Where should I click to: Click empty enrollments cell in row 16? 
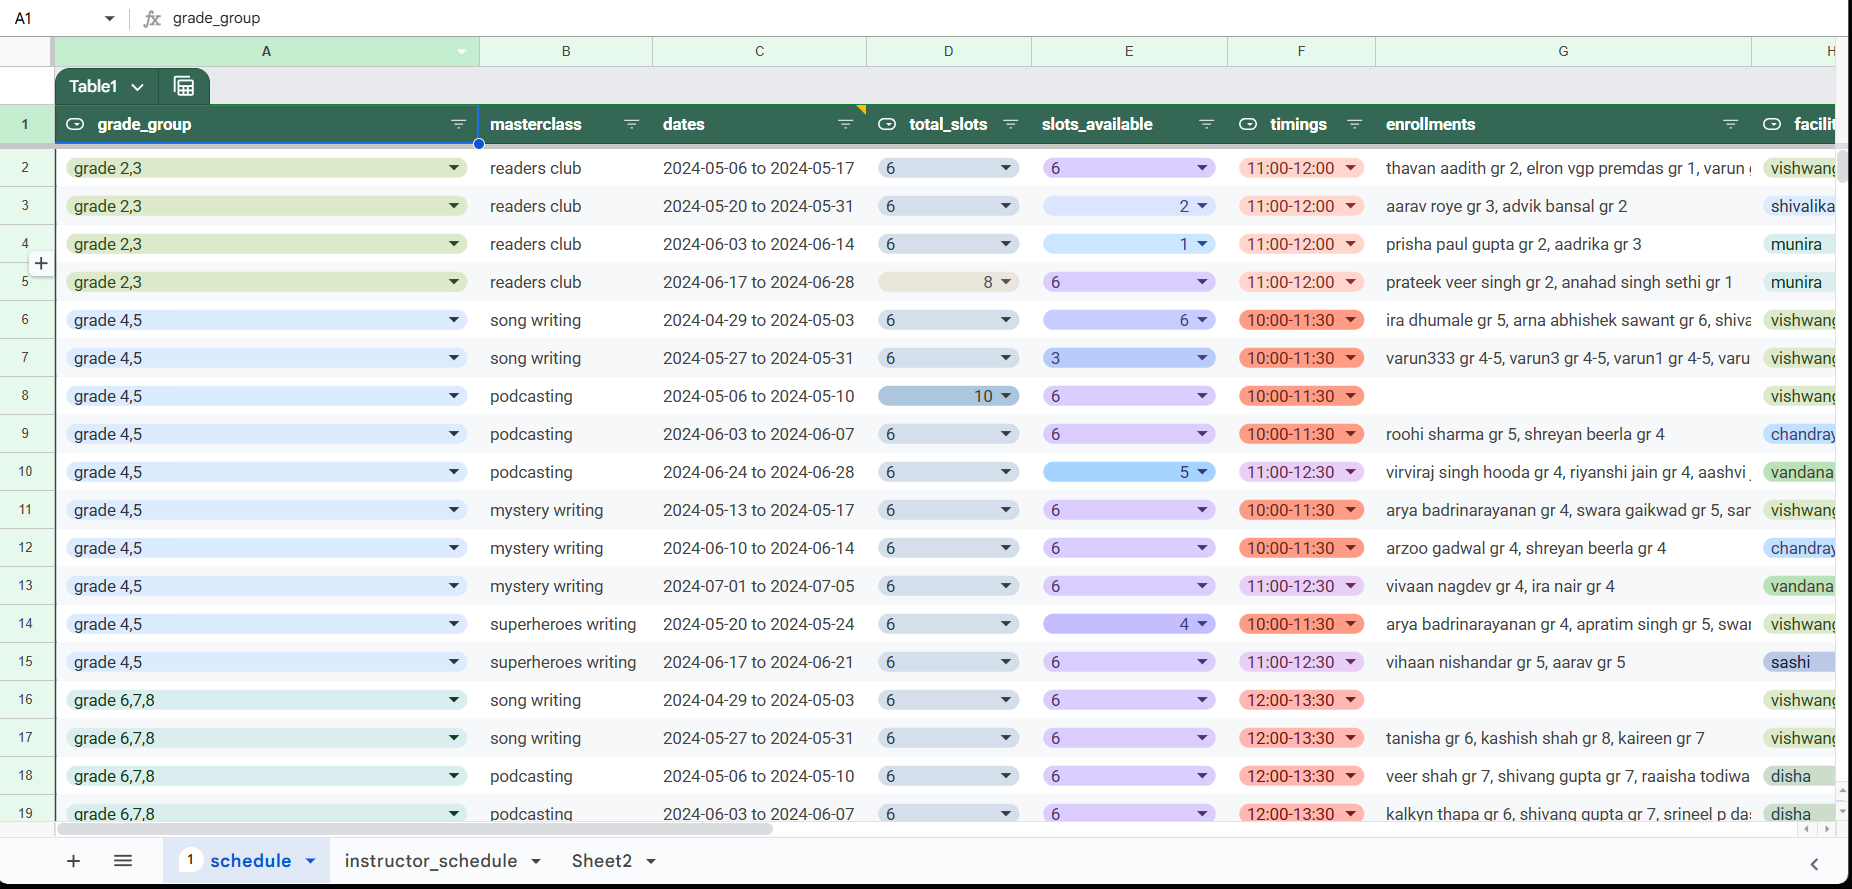(1563, 700)
